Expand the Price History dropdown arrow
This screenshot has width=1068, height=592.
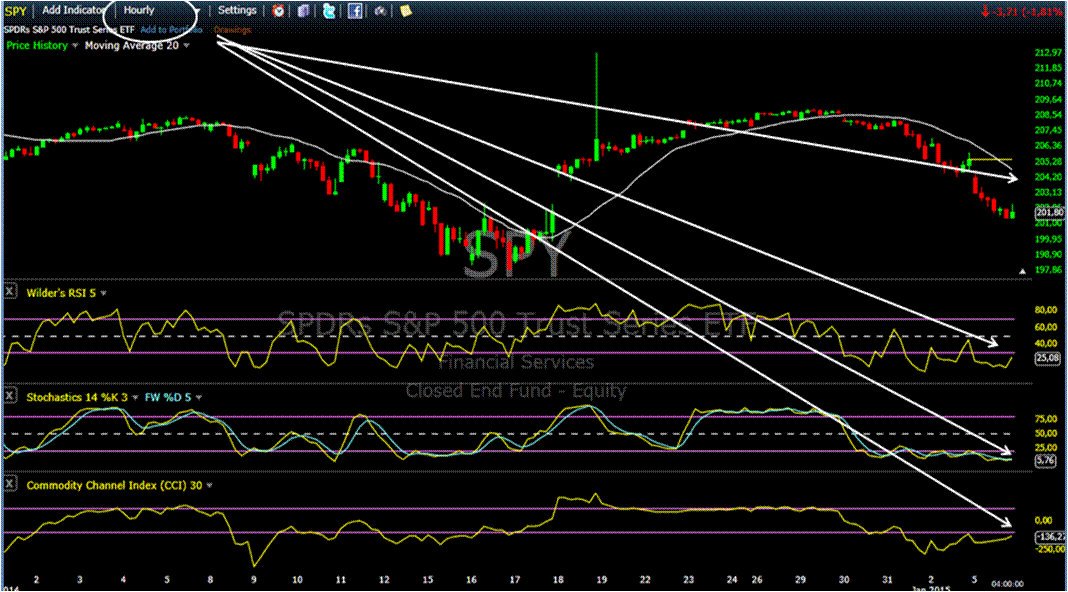pyautogui.click(x=75, y=46)
